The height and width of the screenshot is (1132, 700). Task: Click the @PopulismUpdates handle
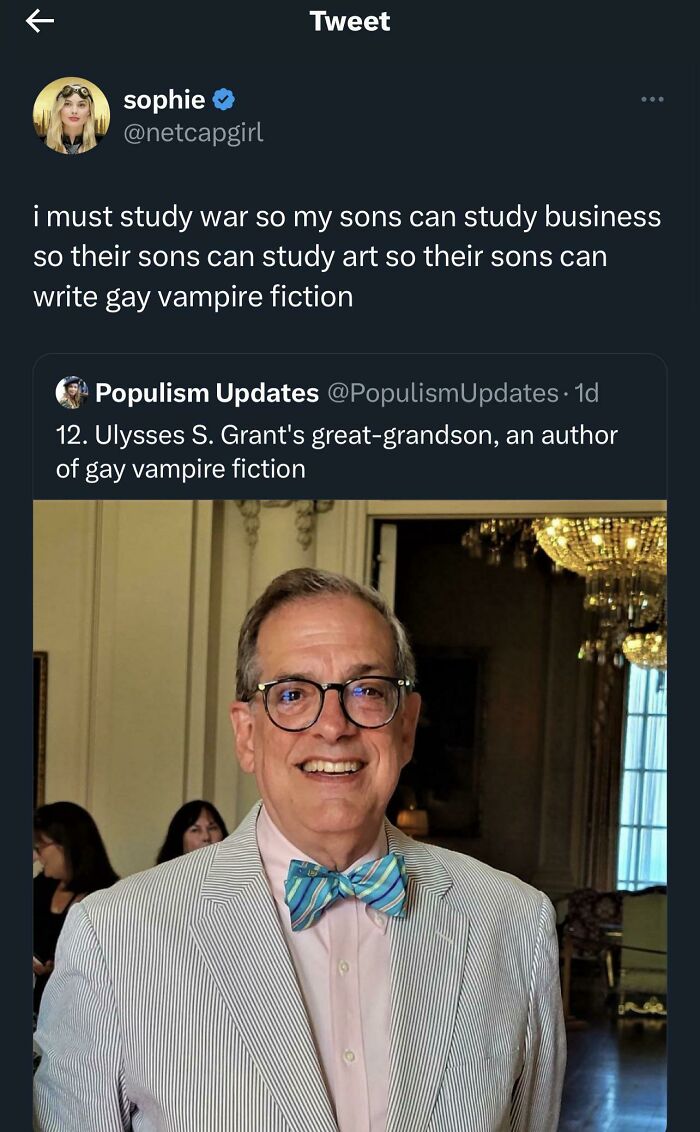(x=442, y=393)
